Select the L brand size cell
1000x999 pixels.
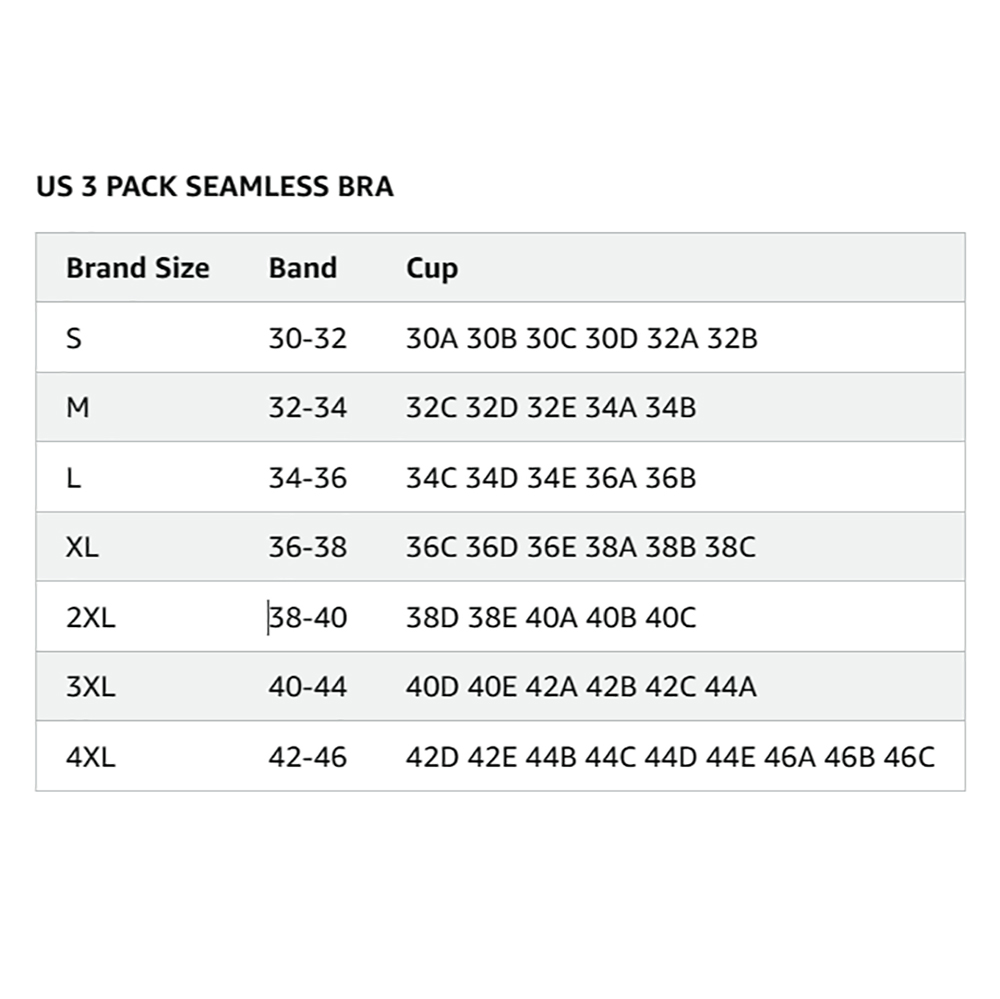tap(73, 478)
